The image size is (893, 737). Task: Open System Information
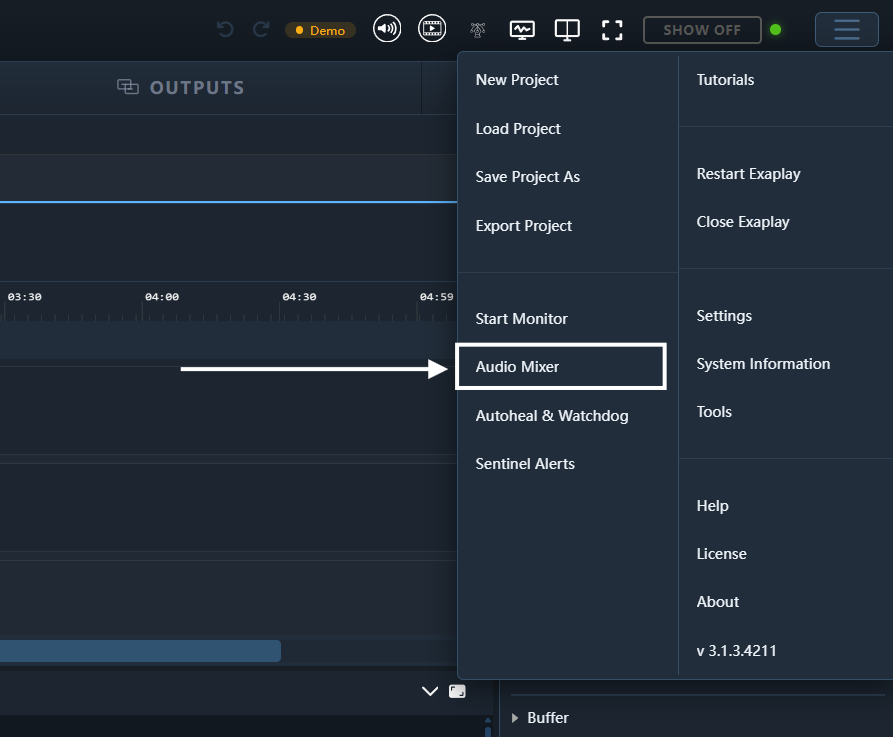click(763, 364)
